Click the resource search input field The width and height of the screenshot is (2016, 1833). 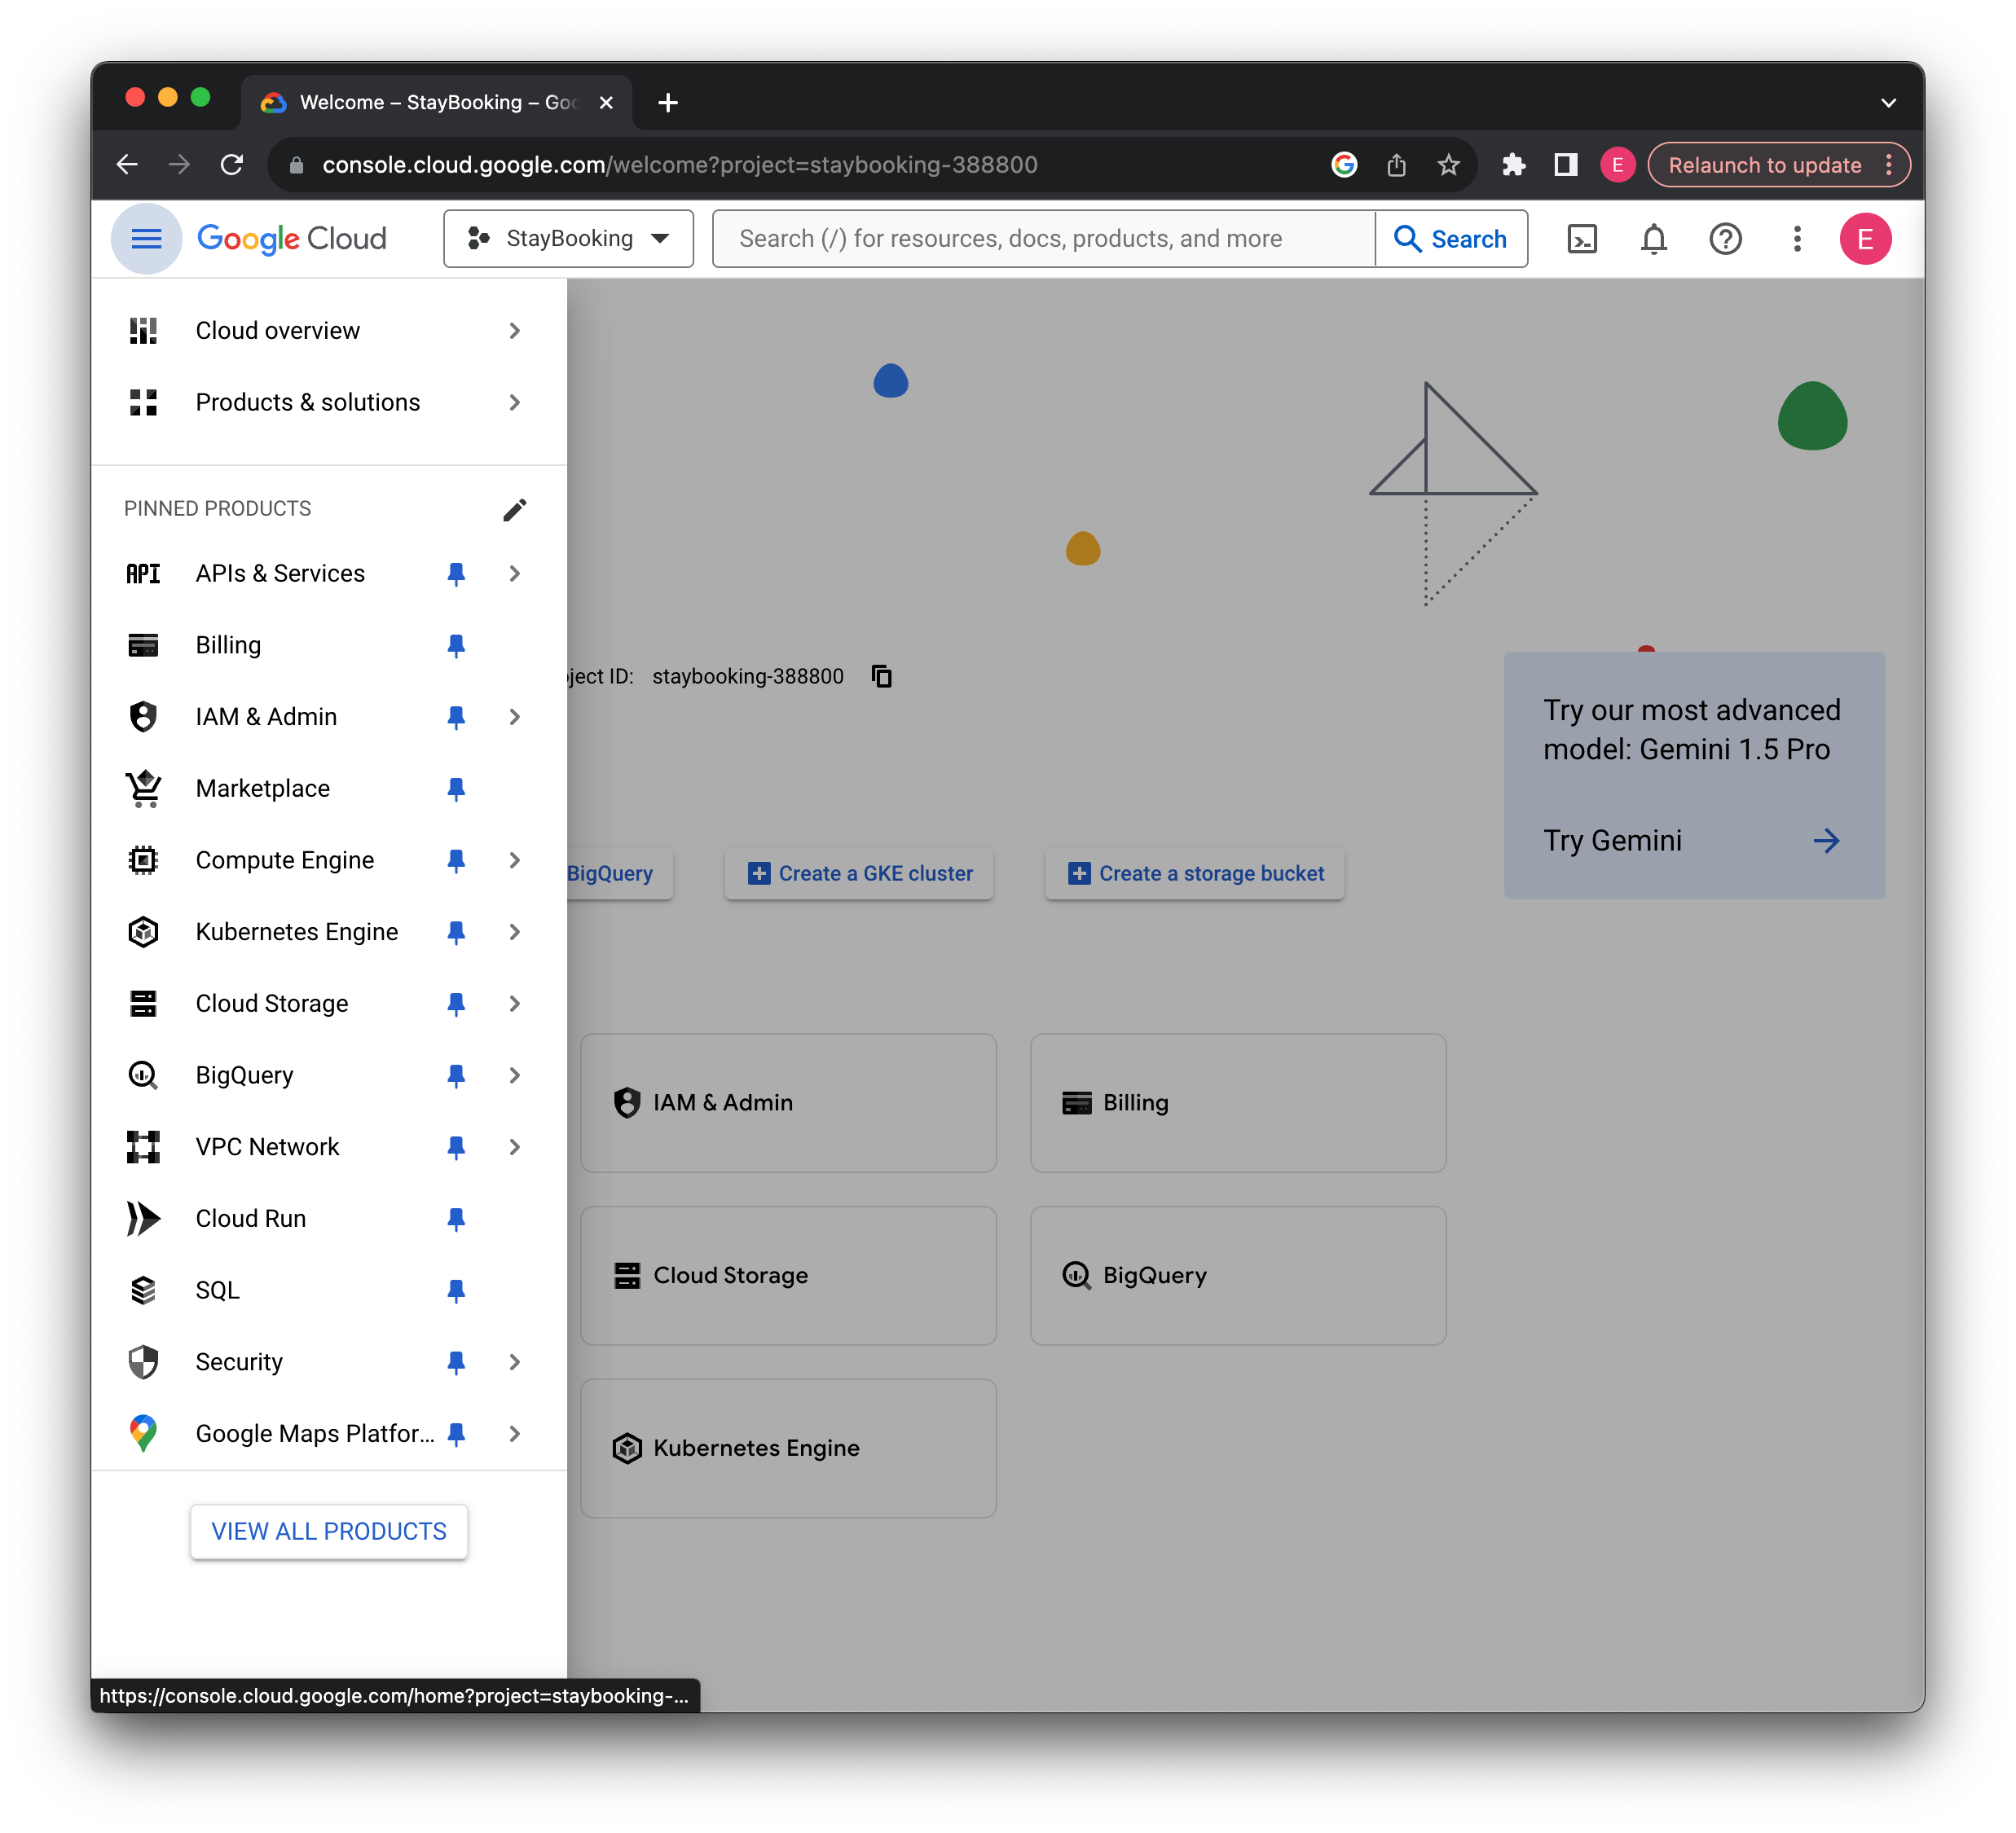click(x=1042, y=239)
